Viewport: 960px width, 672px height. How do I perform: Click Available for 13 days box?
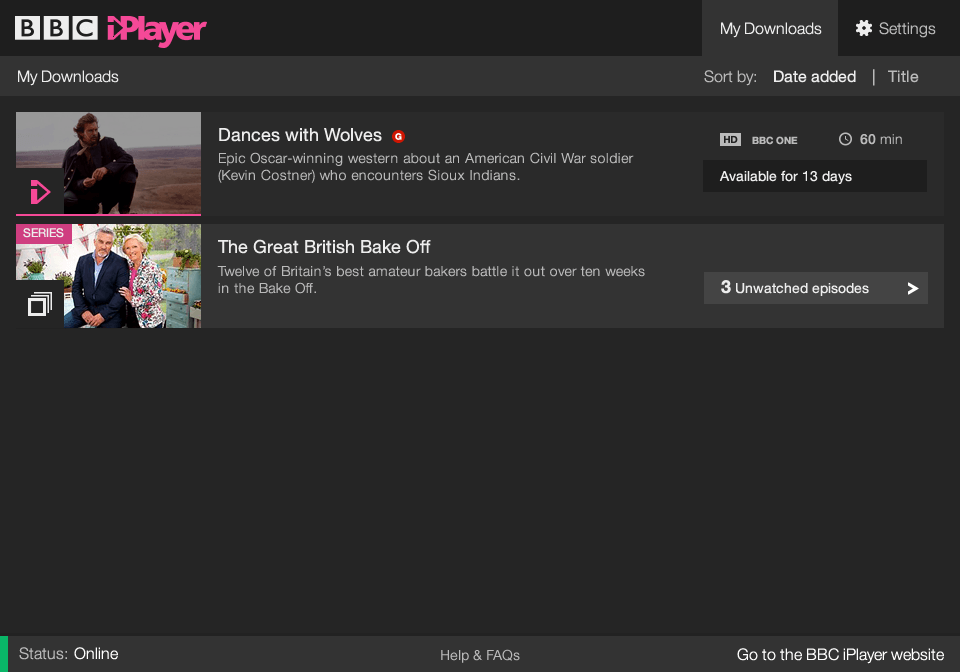click(x=814, y=176)
